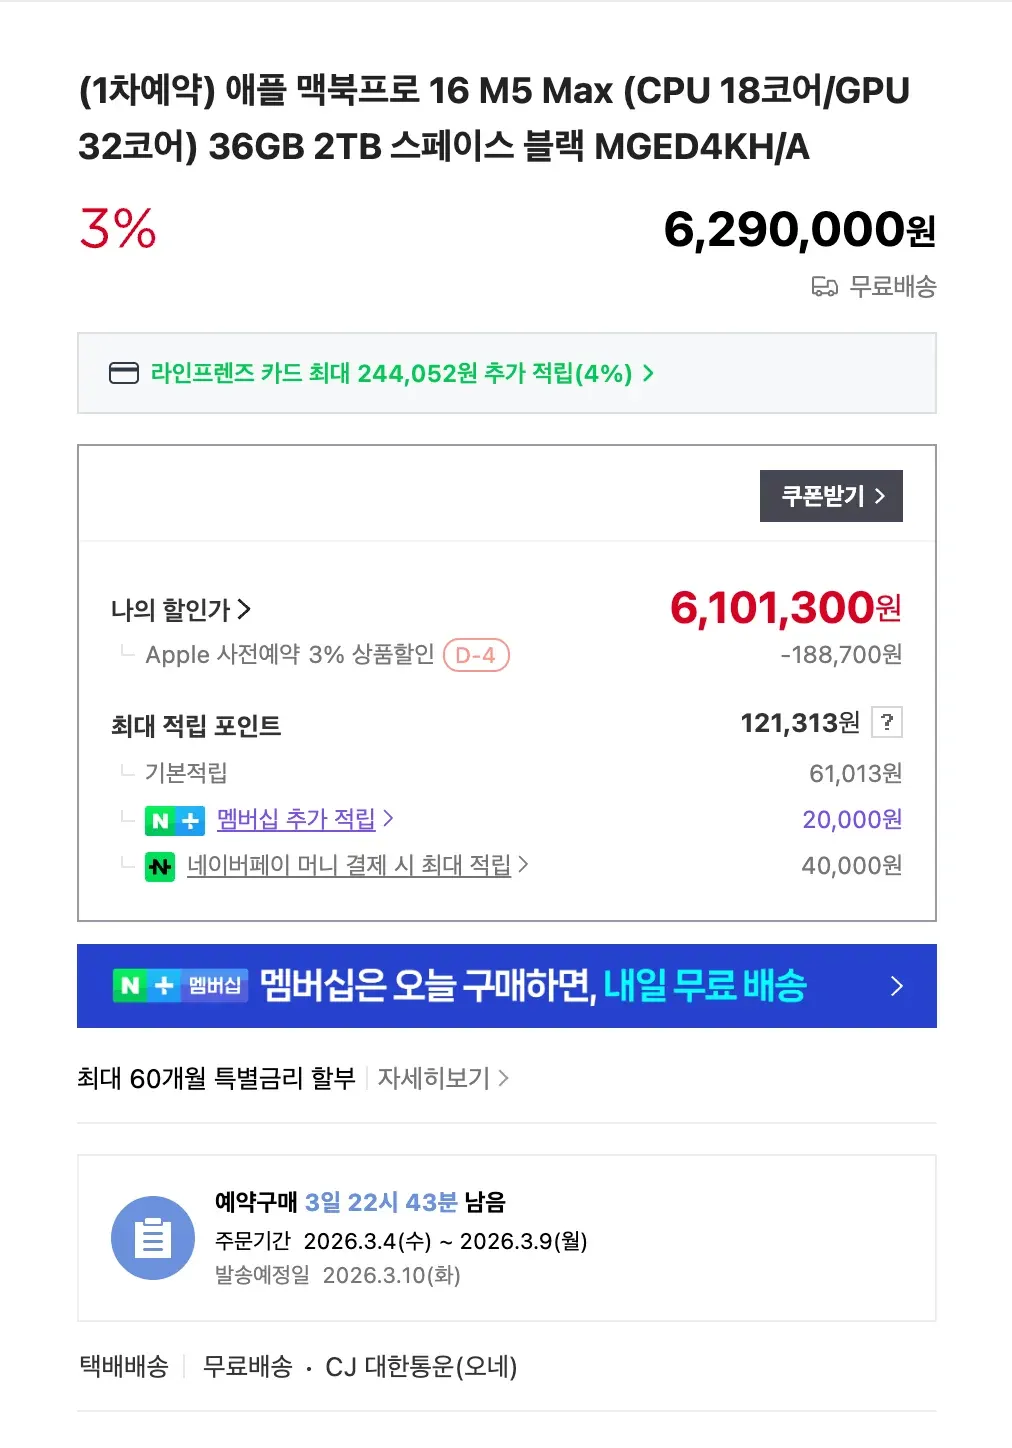Click the 최대 60개월 특별금리 할부 text
This screenshot has width=1012, height=1448.
pyautogui.click(x=216, y=1078)
